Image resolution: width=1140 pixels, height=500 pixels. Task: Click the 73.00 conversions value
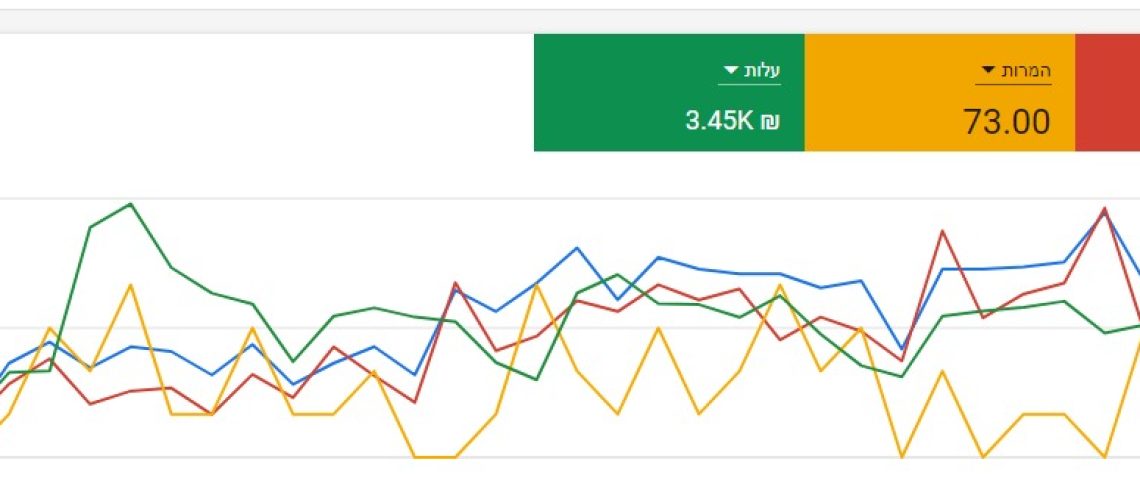tap(1007, 122)
